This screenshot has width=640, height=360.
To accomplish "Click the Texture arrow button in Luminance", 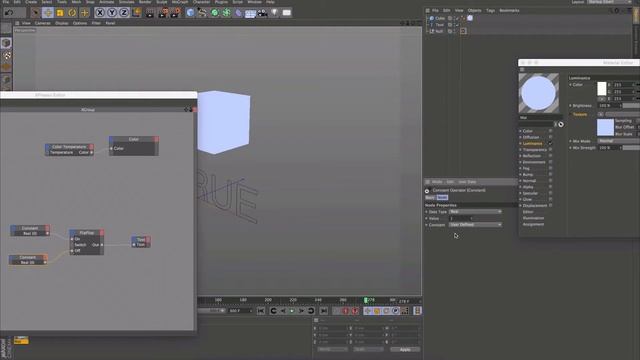I will (600, 114).
